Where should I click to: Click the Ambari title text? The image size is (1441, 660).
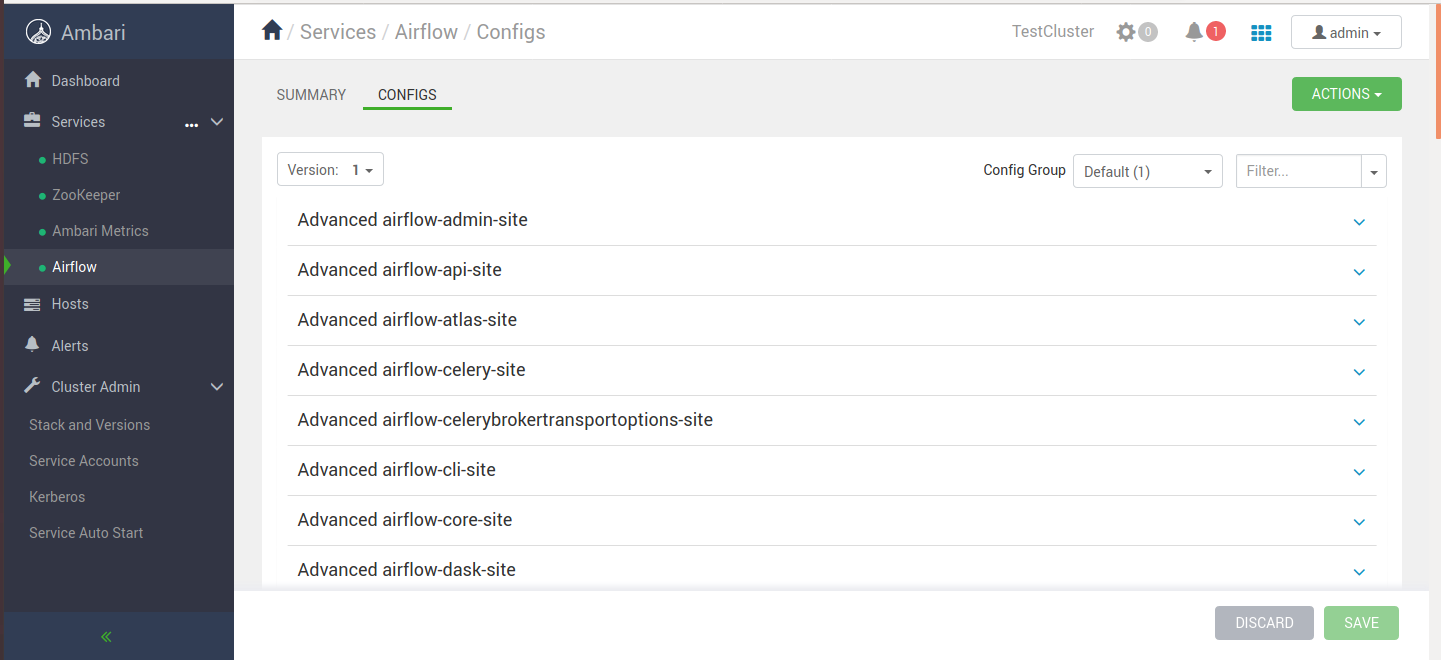point(93,32)
